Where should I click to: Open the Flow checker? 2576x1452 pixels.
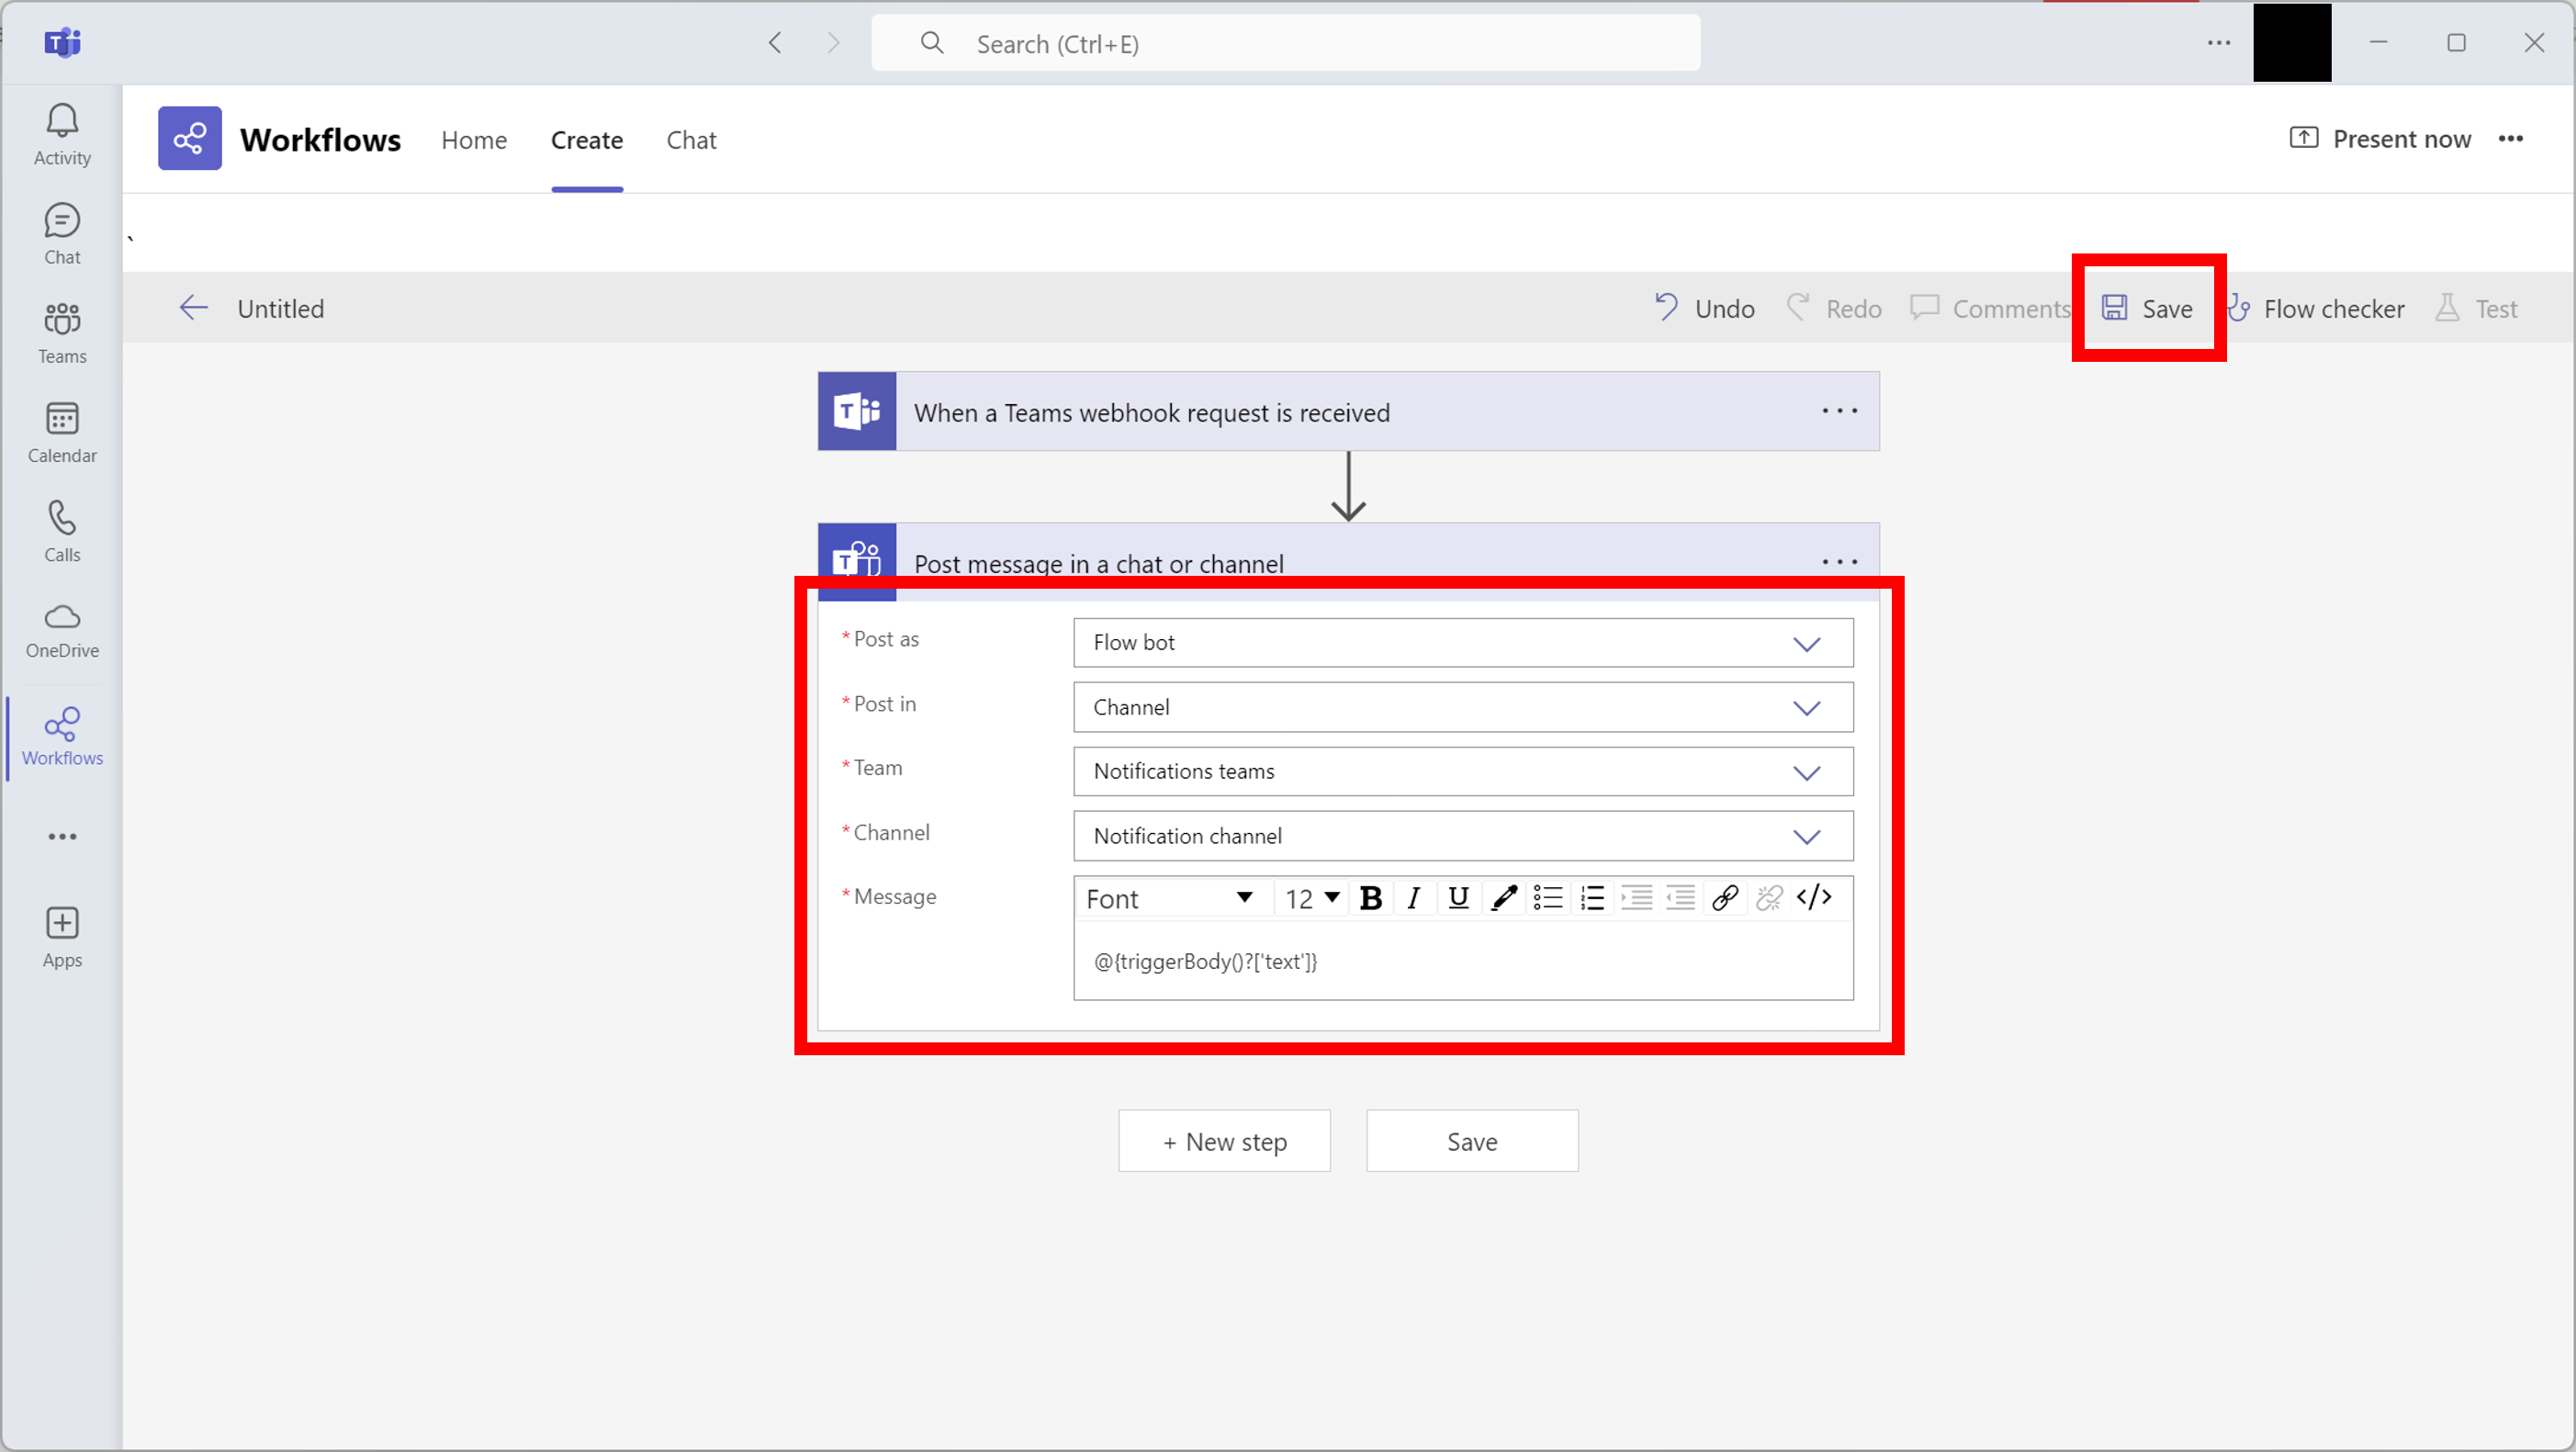coord(2316,308)
